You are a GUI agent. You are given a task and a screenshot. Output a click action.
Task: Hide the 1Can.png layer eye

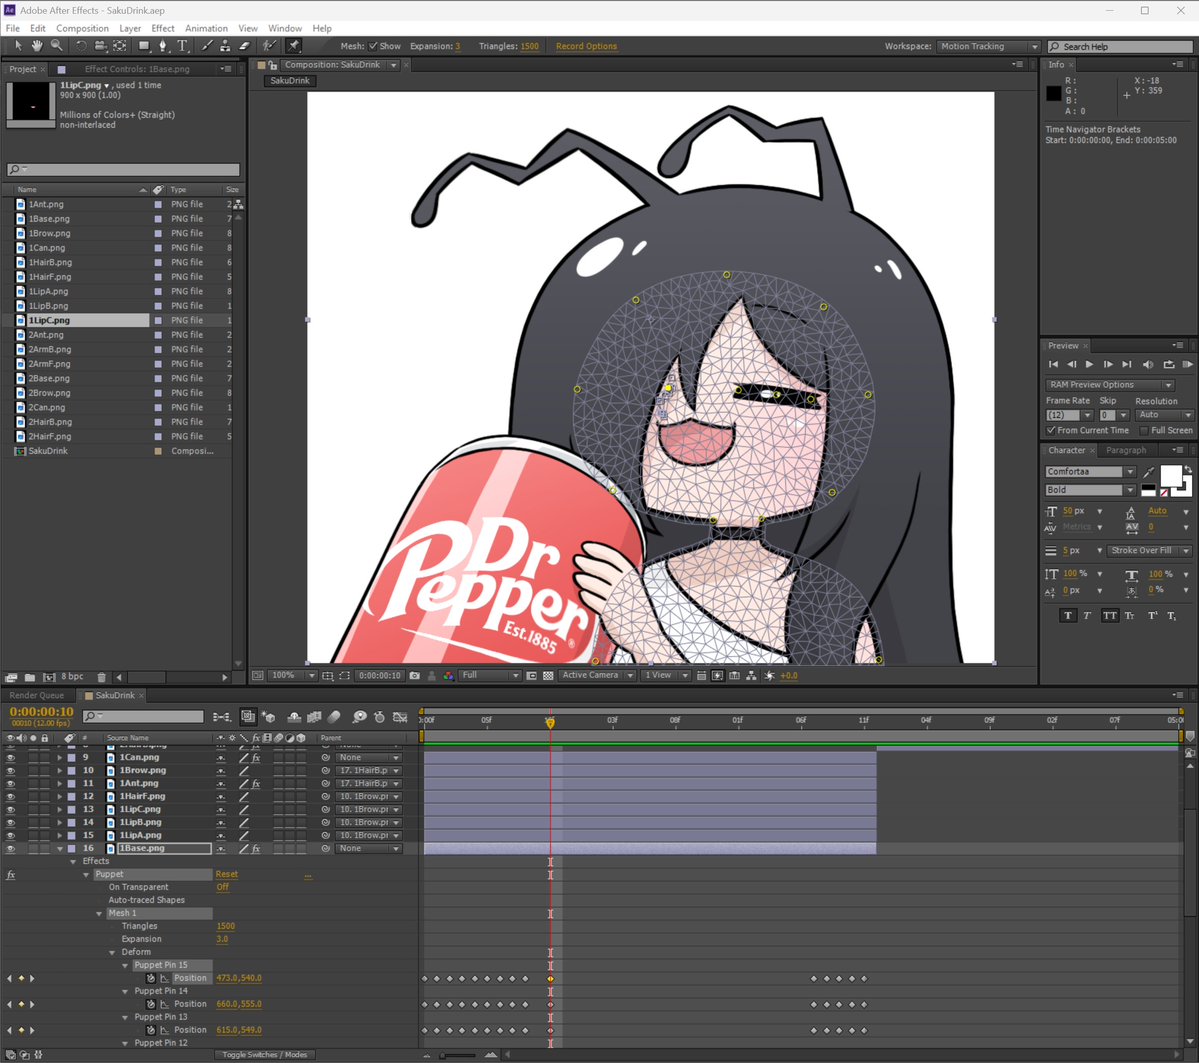(x=11, y=758)
